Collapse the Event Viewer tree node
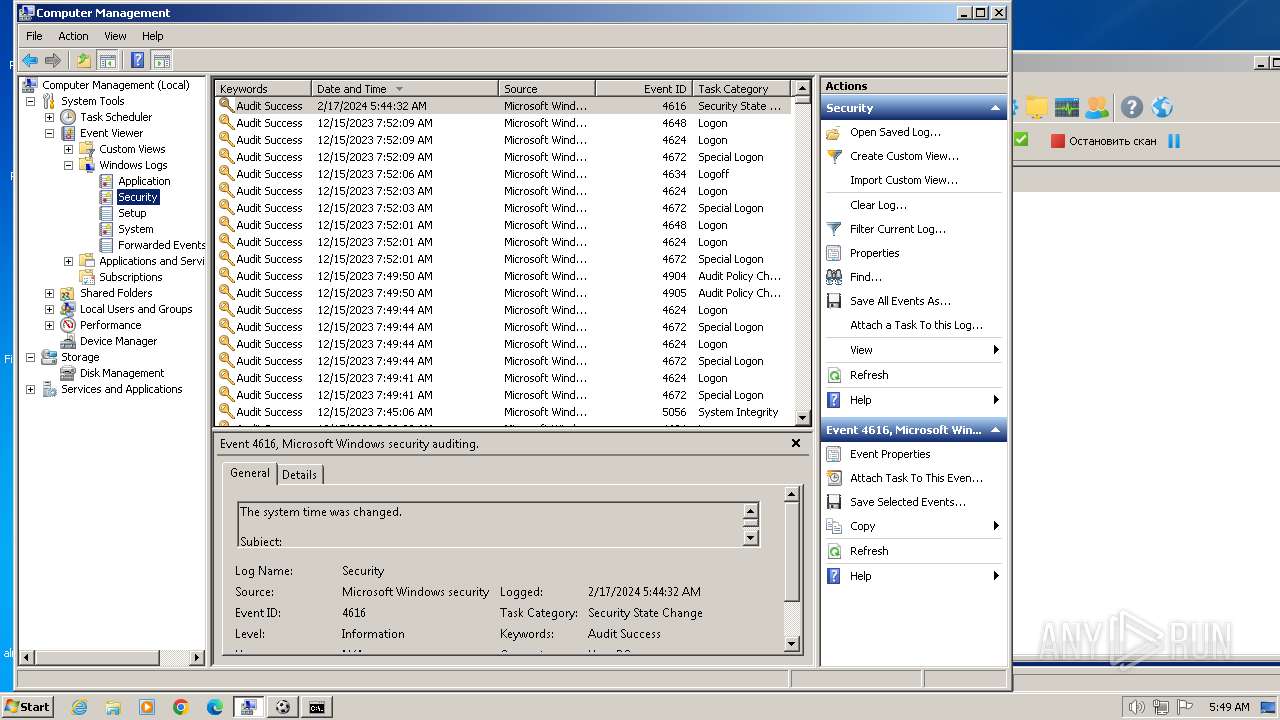This screenshot has width=1280, height=720. click(50, 133)
